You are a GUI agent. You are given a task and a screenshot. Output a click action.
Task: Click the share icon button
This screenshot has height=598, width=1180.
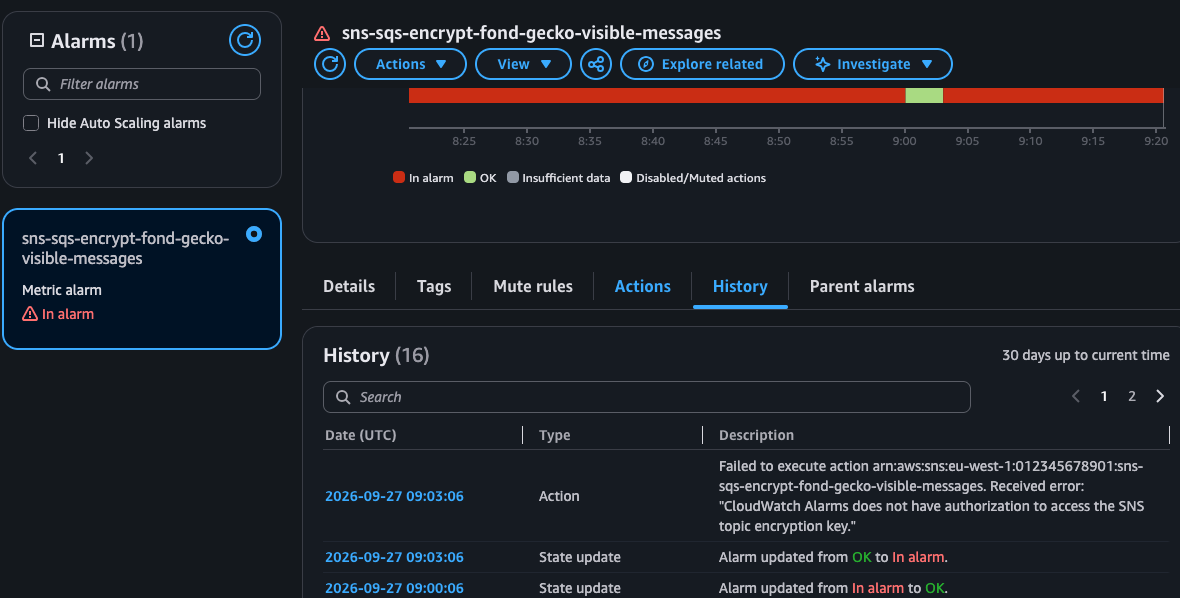[596, 64]
